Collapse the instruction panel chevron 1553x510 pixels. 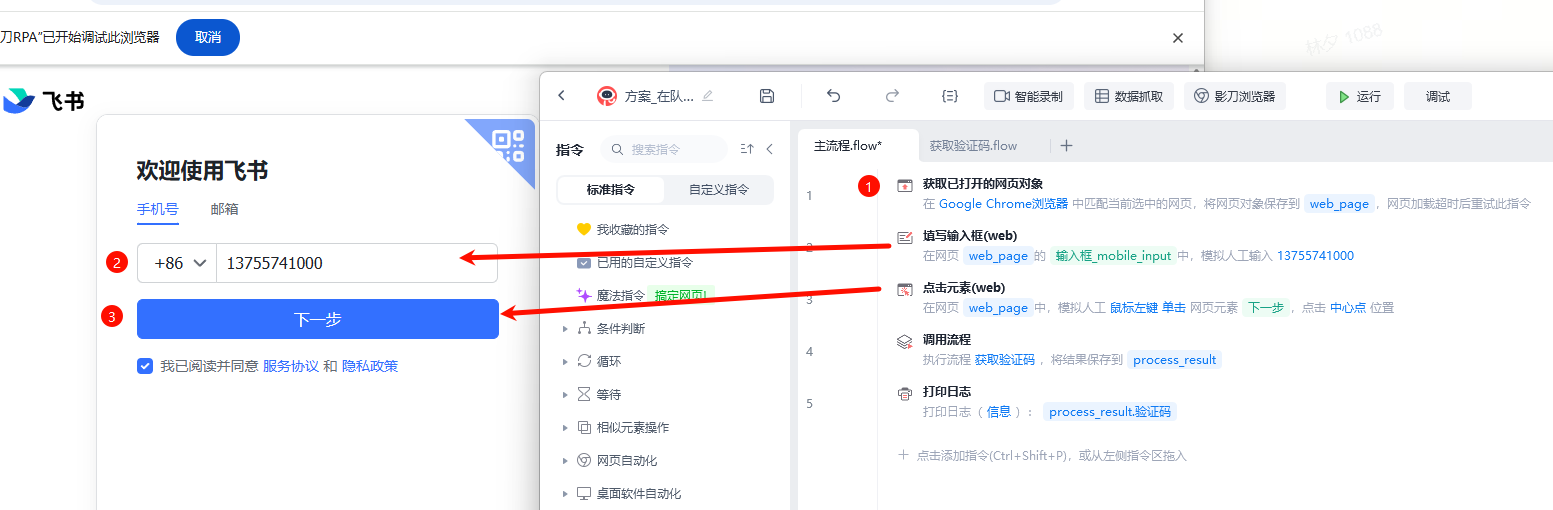pyautogui.click(x=769, y=149)
